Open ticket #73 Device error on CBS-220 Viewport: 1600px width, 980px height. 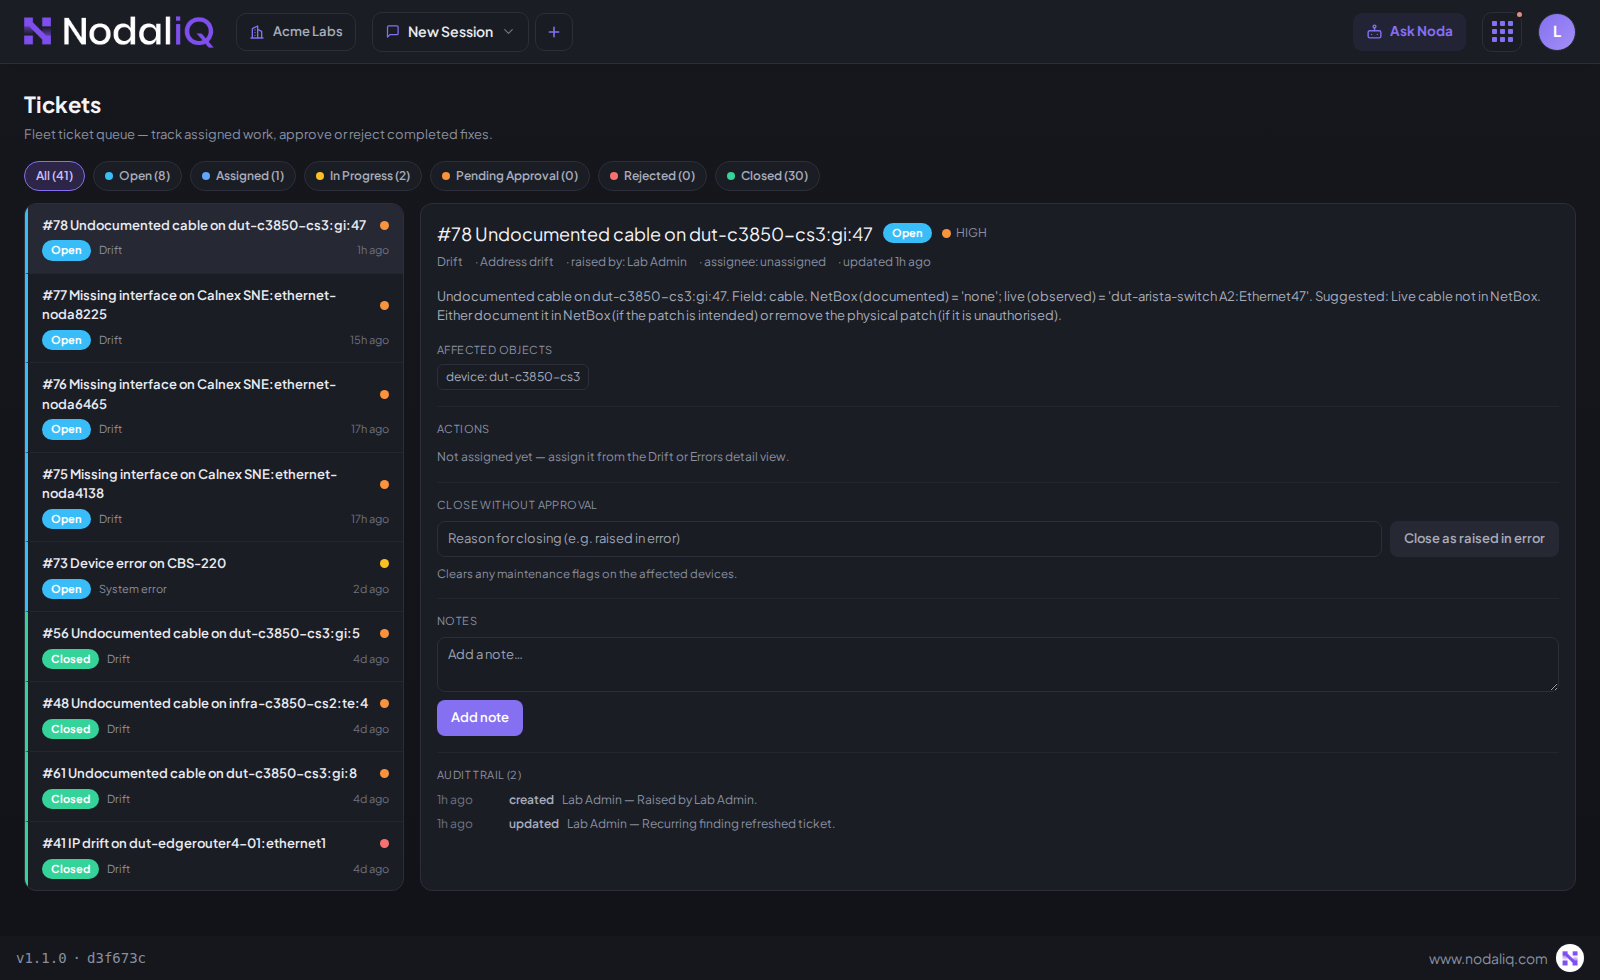pyautogui.click(x=215, y=577)
